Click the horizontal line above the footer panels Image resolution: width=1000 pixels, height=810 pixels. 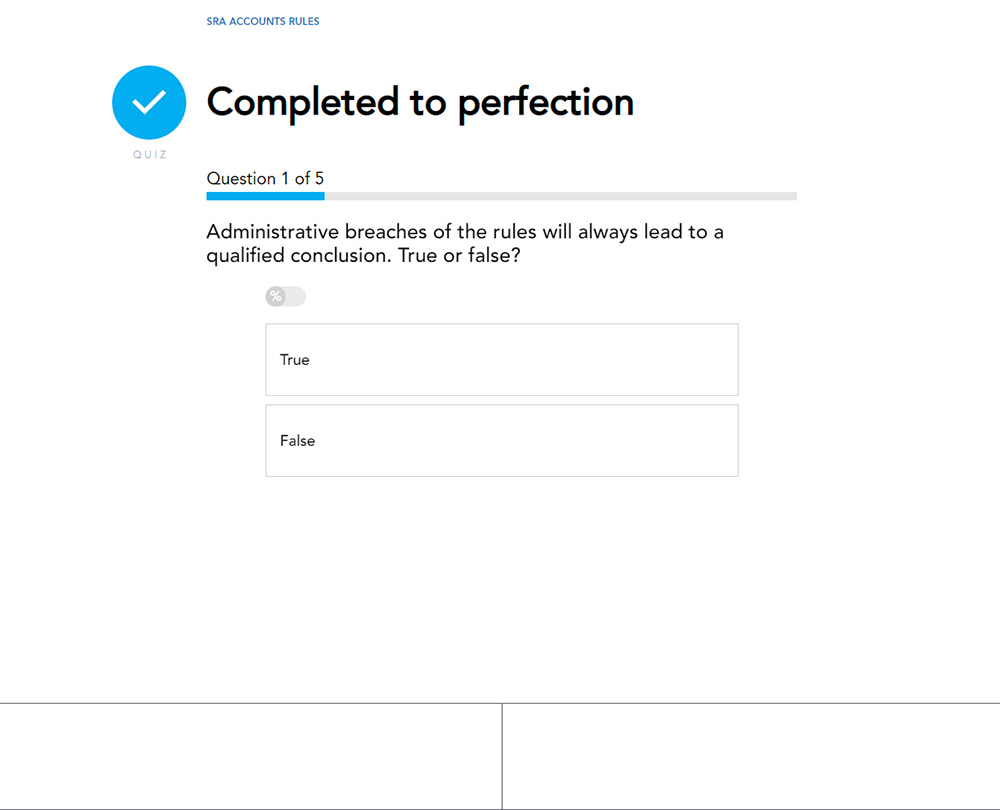coord(500,703)
